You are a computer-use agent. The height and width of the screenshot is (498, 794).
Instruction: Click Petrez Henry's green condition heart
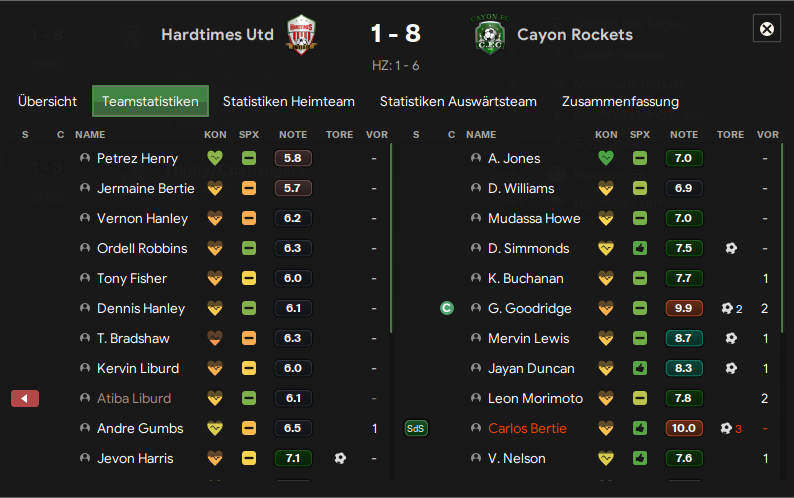click(215, 158)
